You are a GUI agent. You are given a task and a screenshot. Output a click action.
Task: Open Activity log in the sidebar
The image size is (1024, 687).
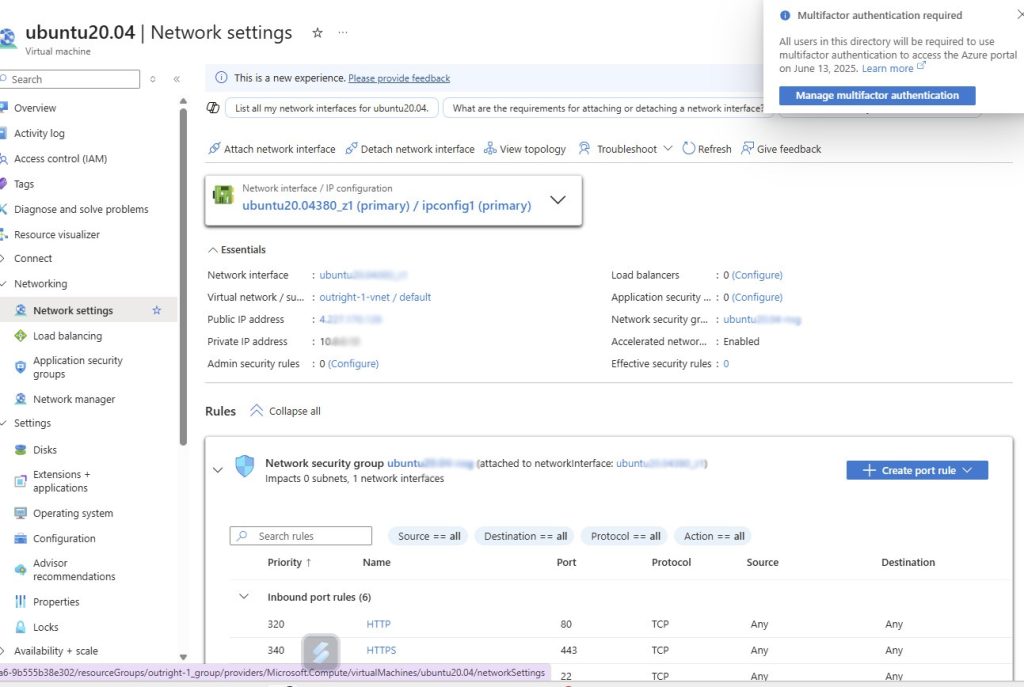point(39,133)
